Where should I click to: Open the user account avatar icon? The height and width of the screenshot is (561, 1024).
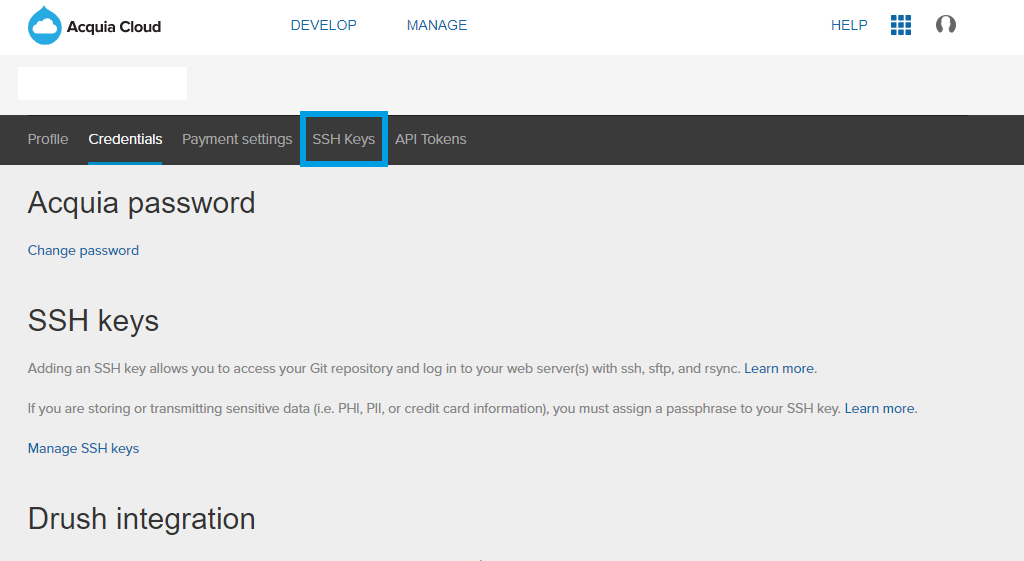945,25
